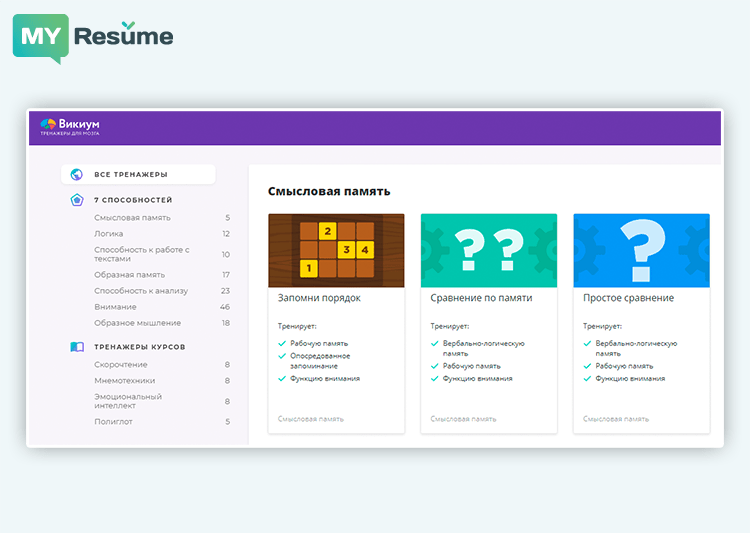The image size is (750, 533).
Task: Click the book icon beside Тренажеры курсов
Action: click(x=76, y=347)
